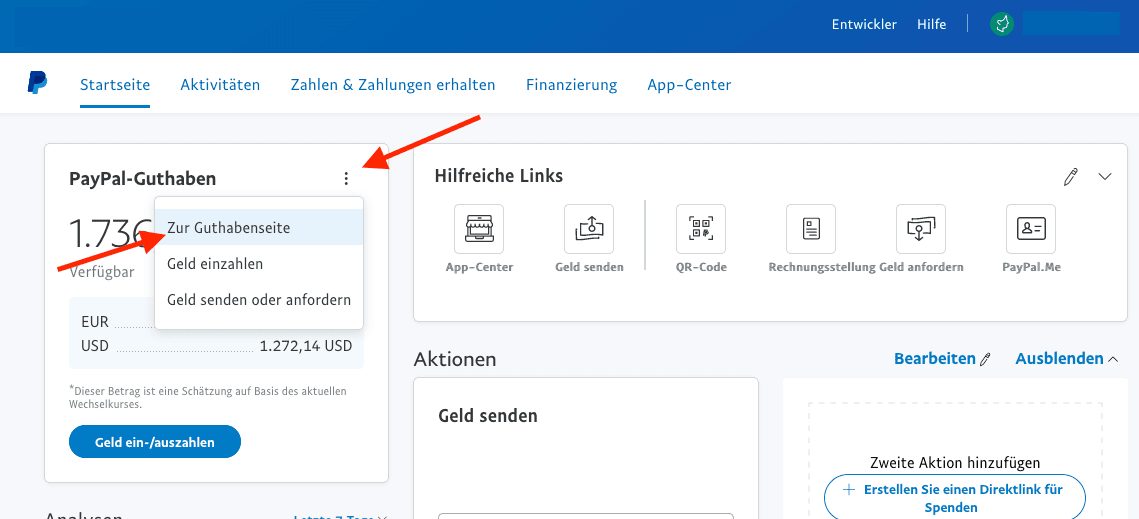This screenshot has height=519, width=1139.
Task: Click the Entwickler link in header
Action: [864, 25]
